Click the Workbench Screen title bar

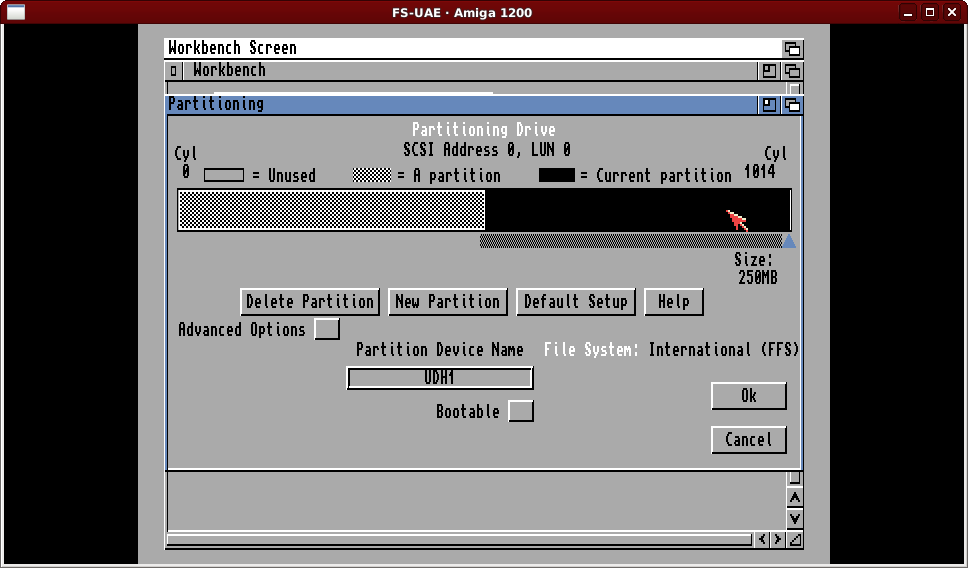click(473, 48)
